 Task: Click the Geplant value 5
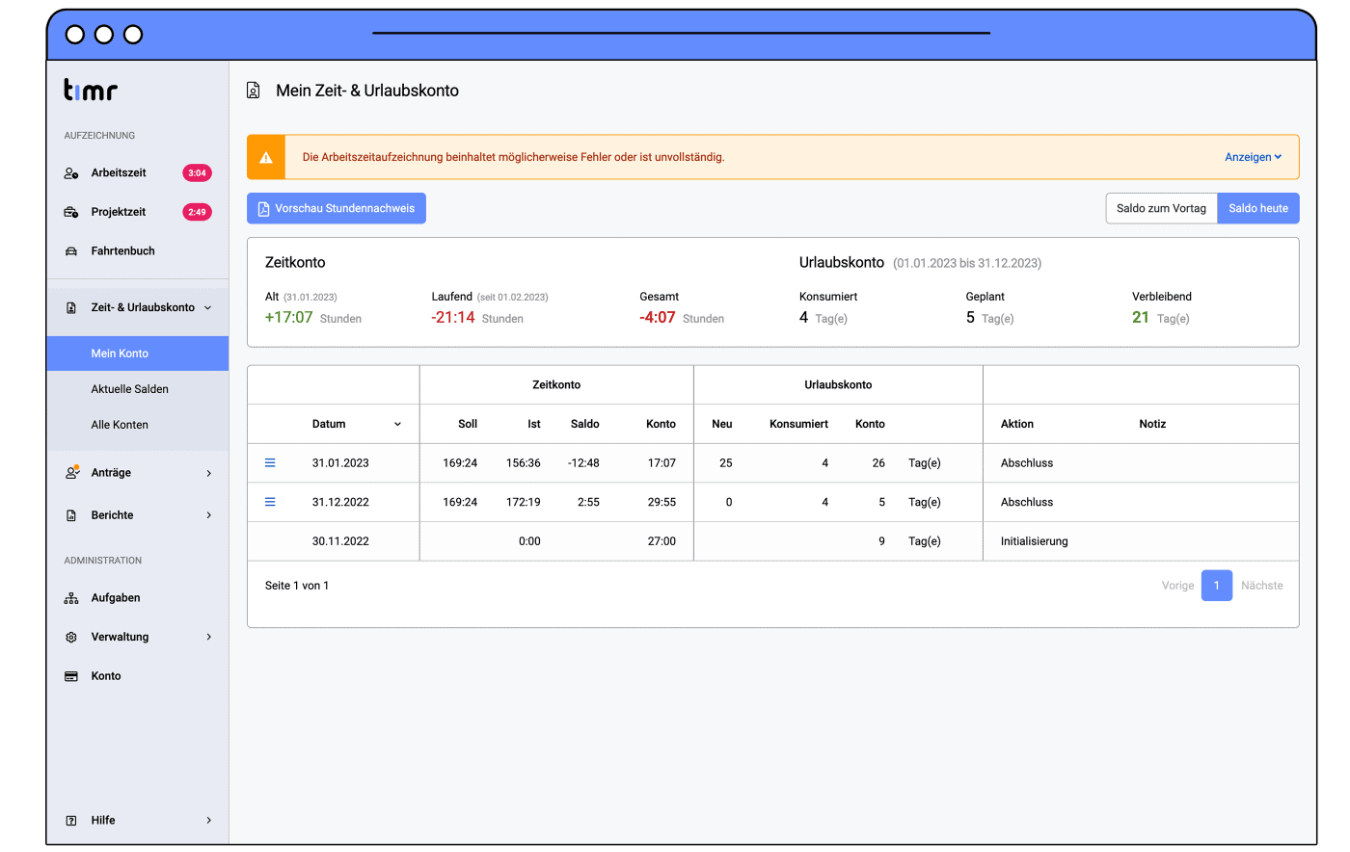point(970,318)
